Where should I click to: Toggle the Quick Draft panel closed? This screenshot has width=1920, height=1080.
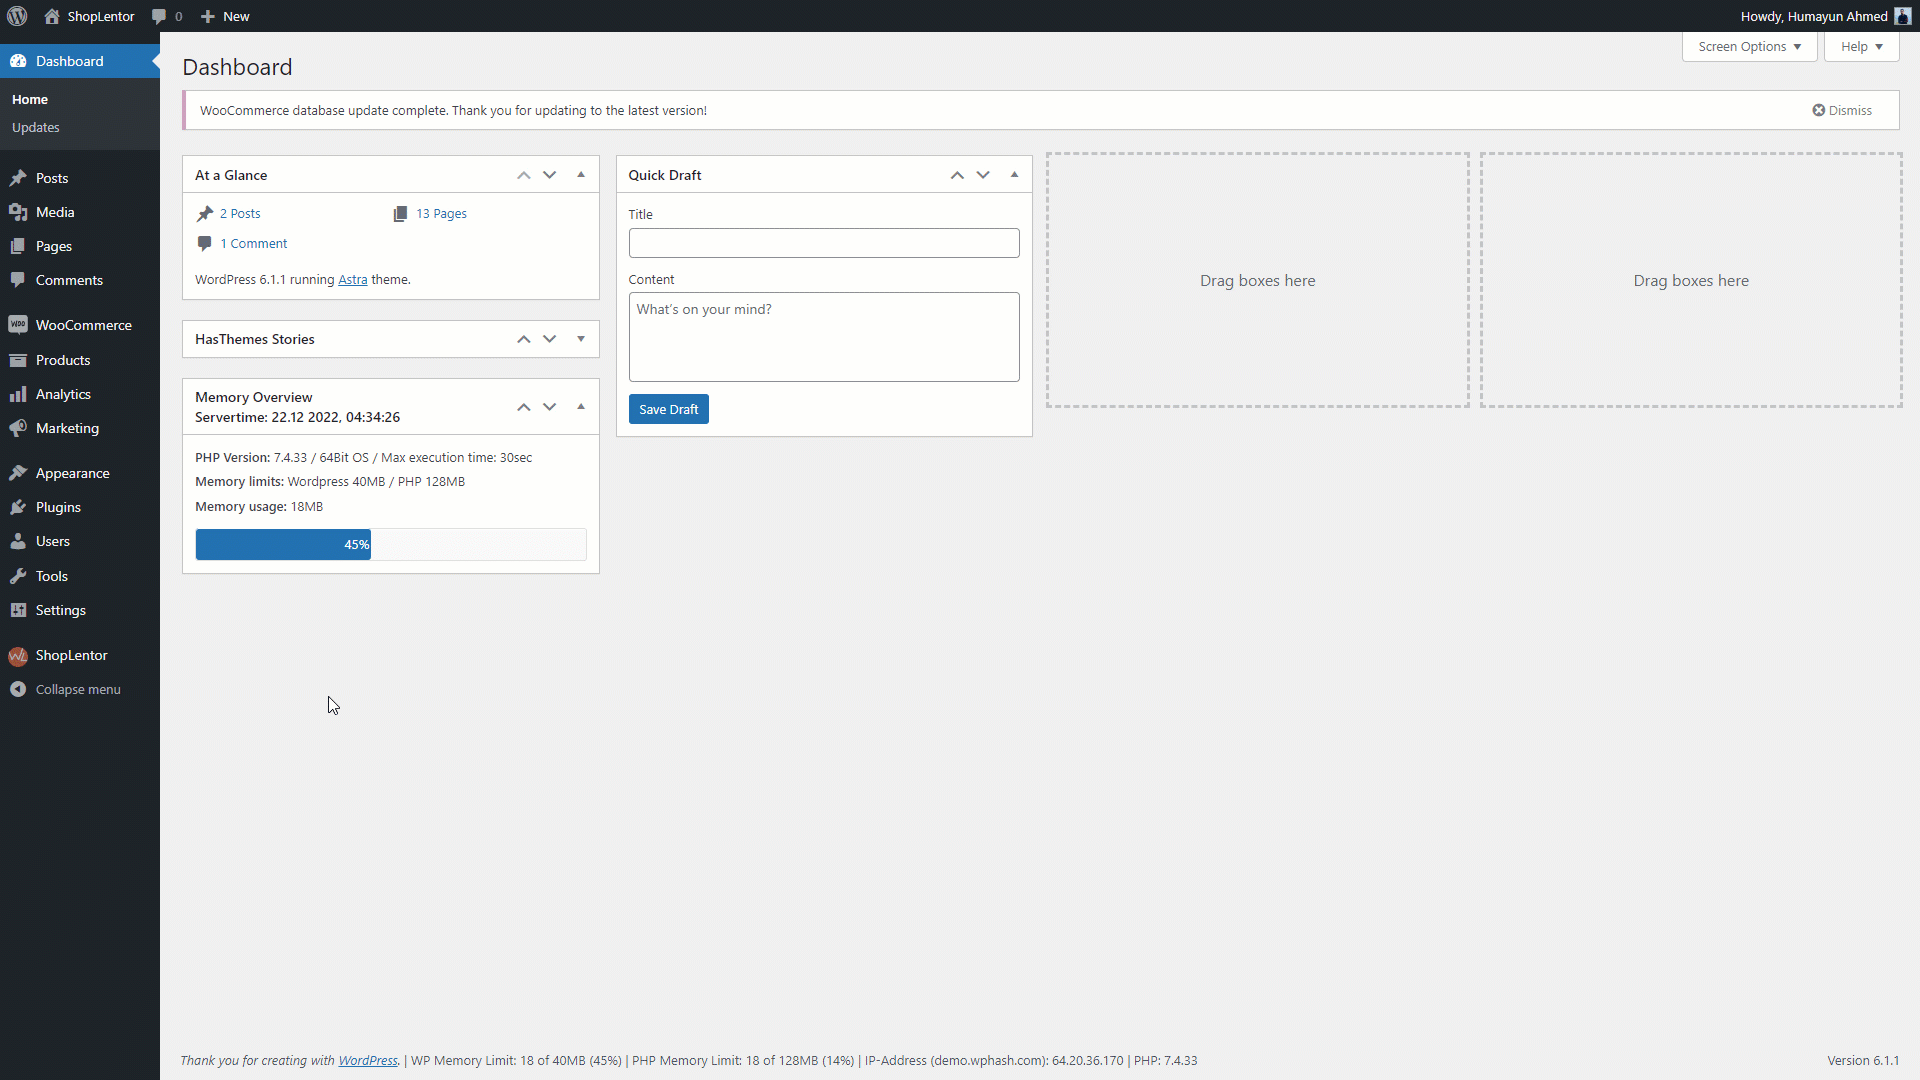(1014, 175)
